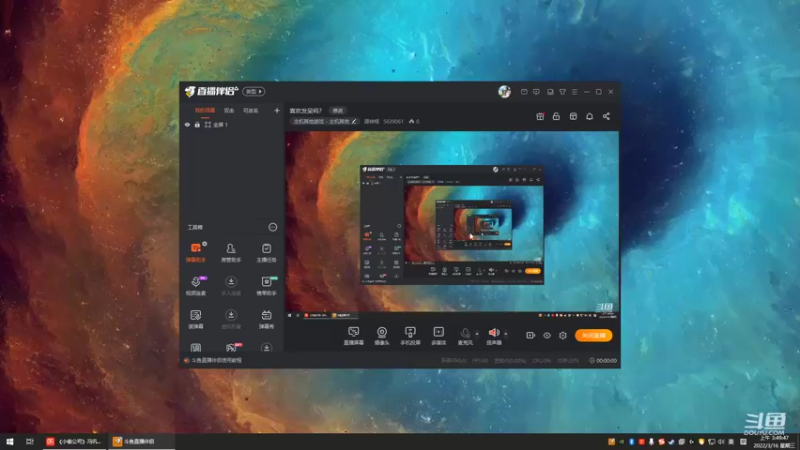
Task: Open Task View on the taskbar
Action: (30, 441)
